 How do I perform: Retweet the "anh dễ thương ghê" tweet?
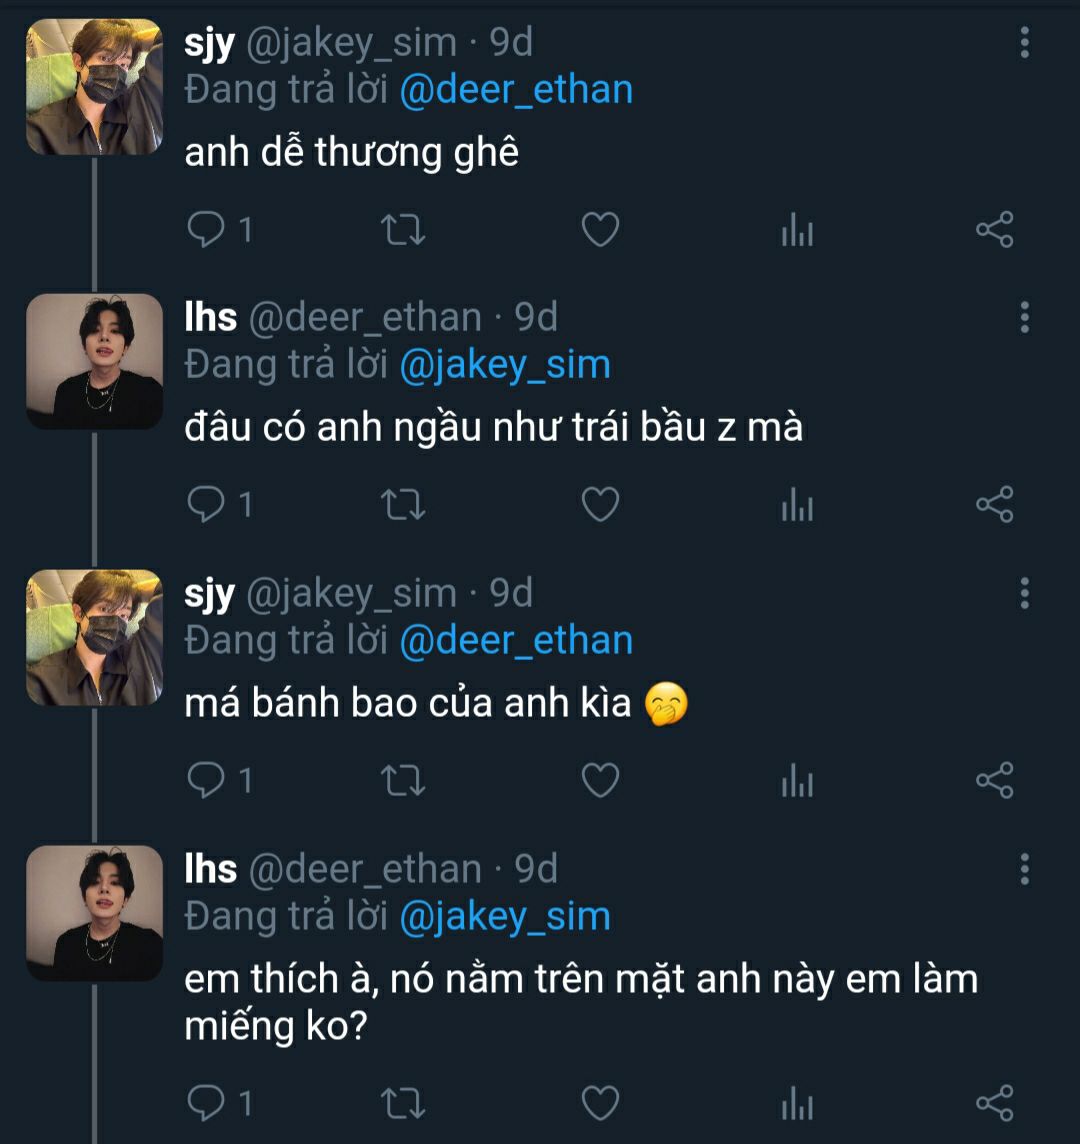click(x=404, y=230)
